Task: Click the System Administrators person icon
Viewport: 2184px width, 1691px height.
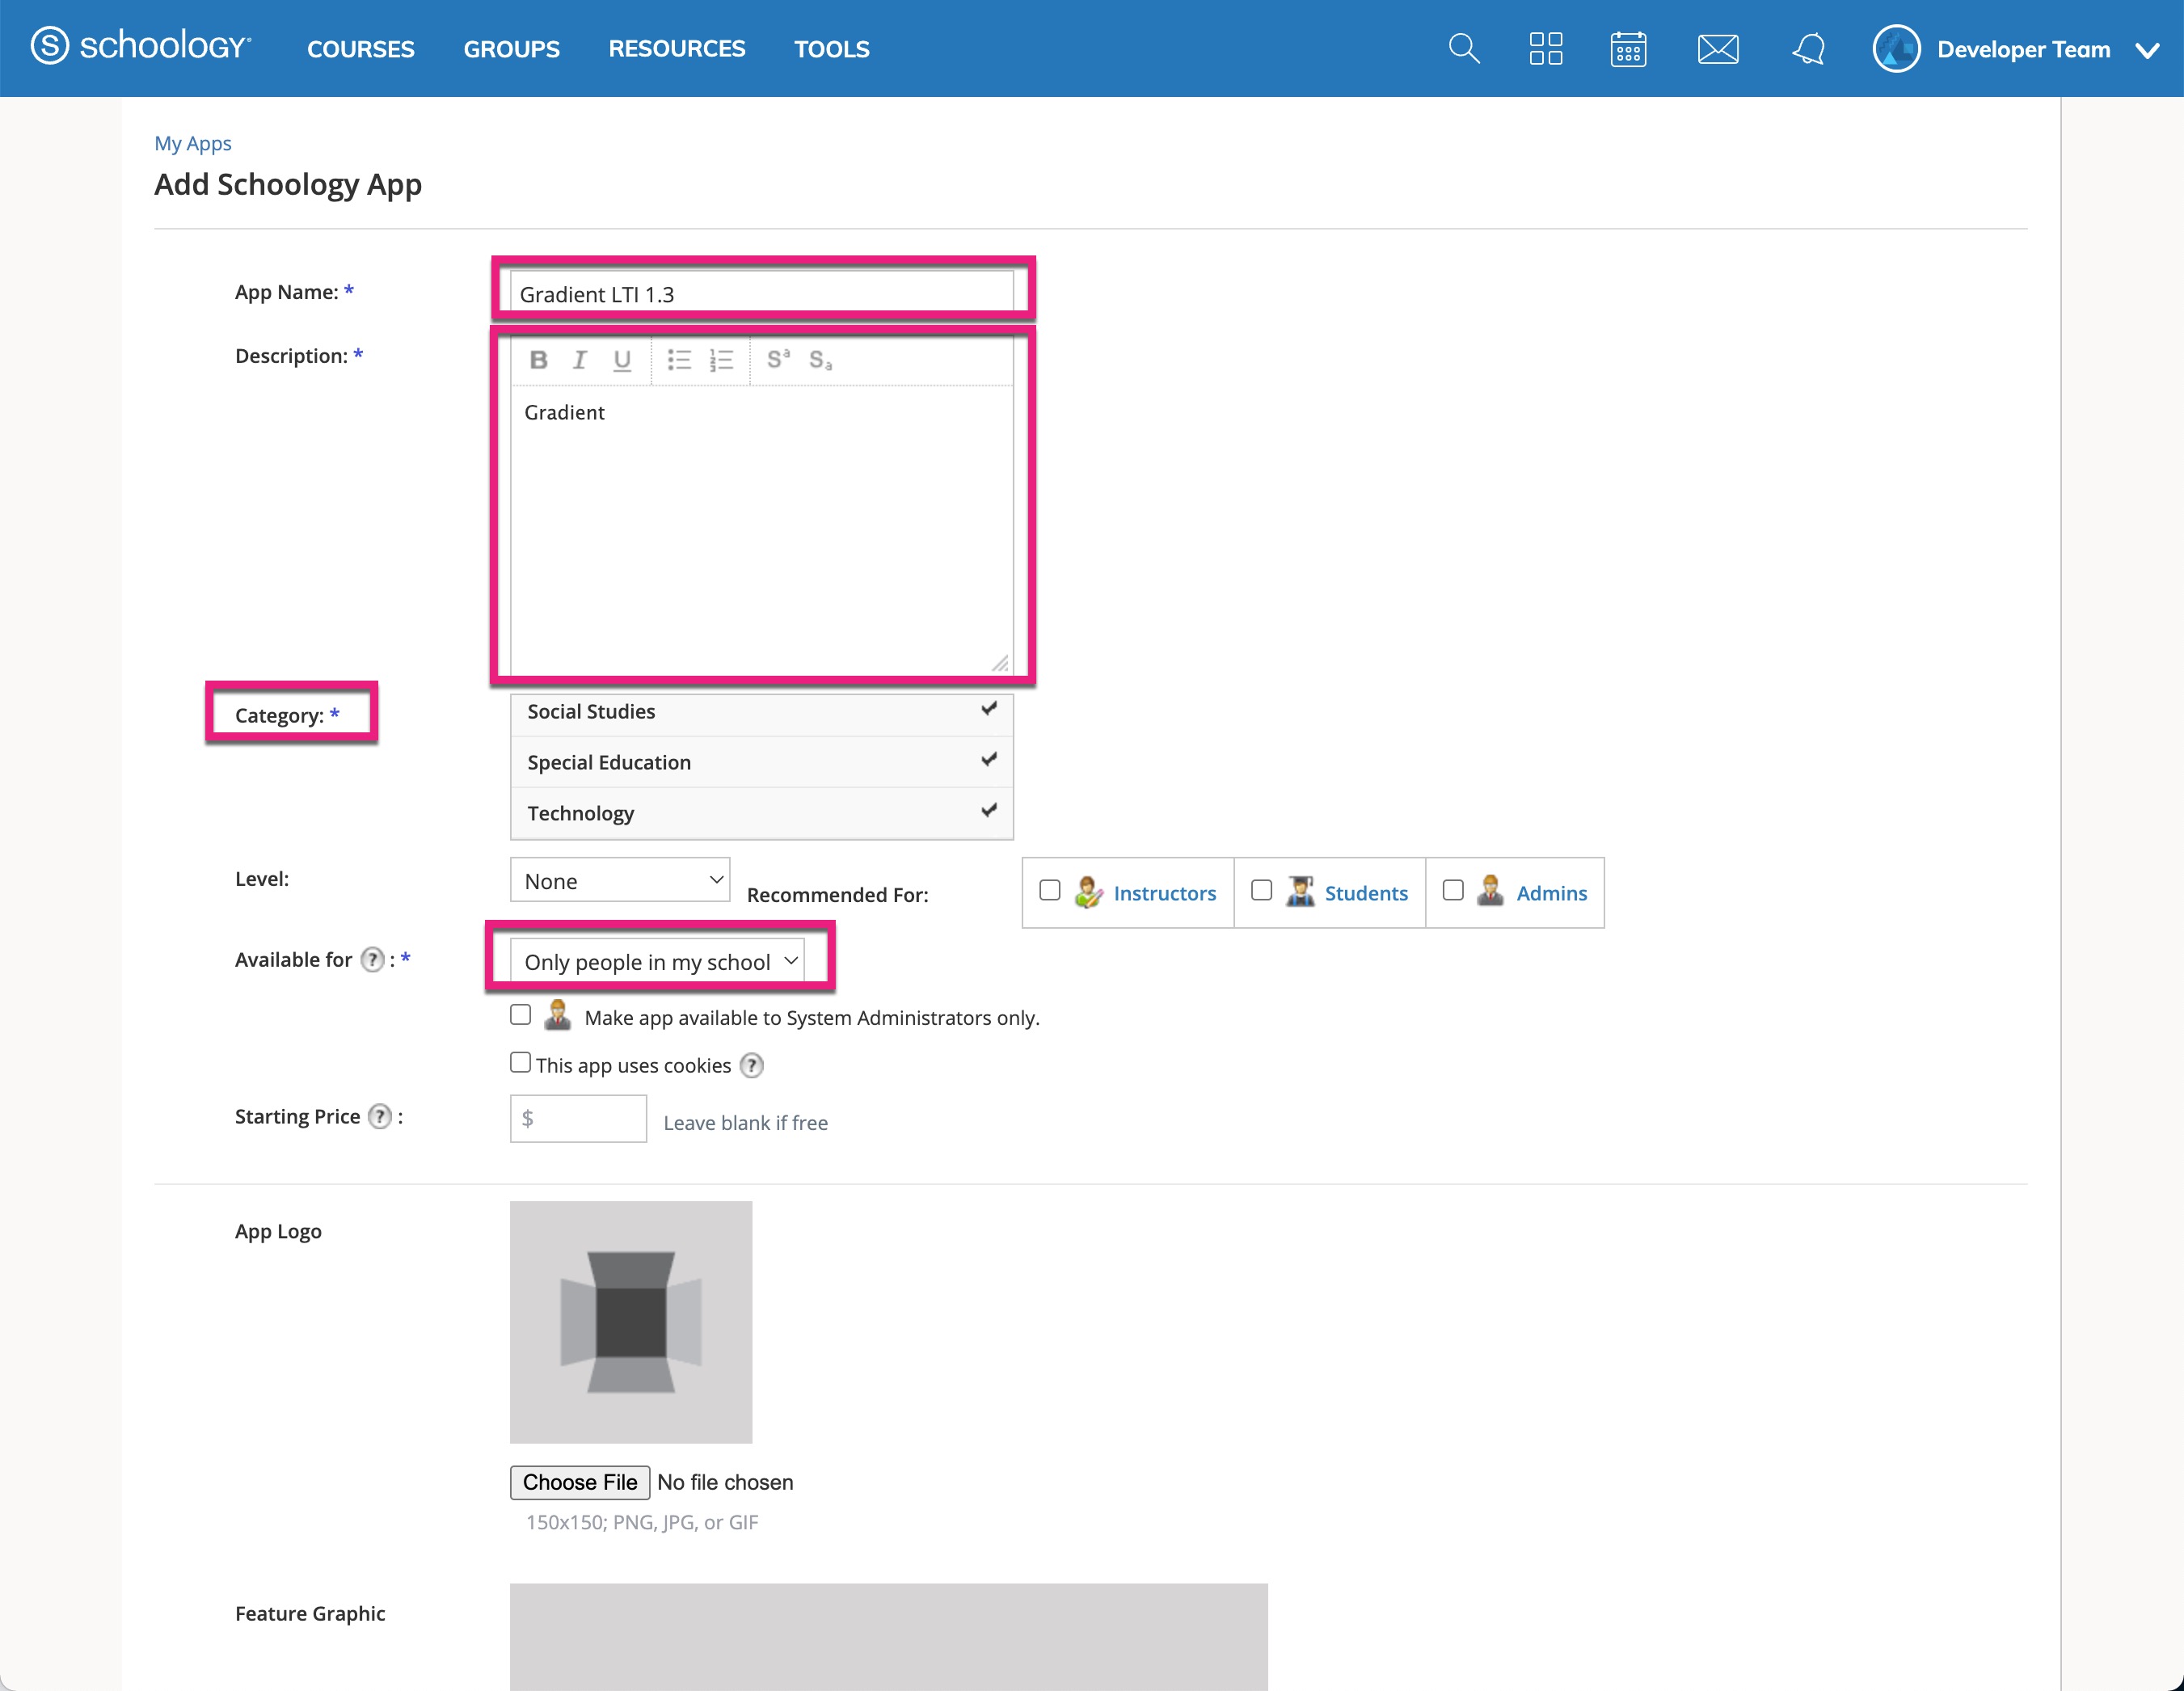Action: pos(557,1015)
